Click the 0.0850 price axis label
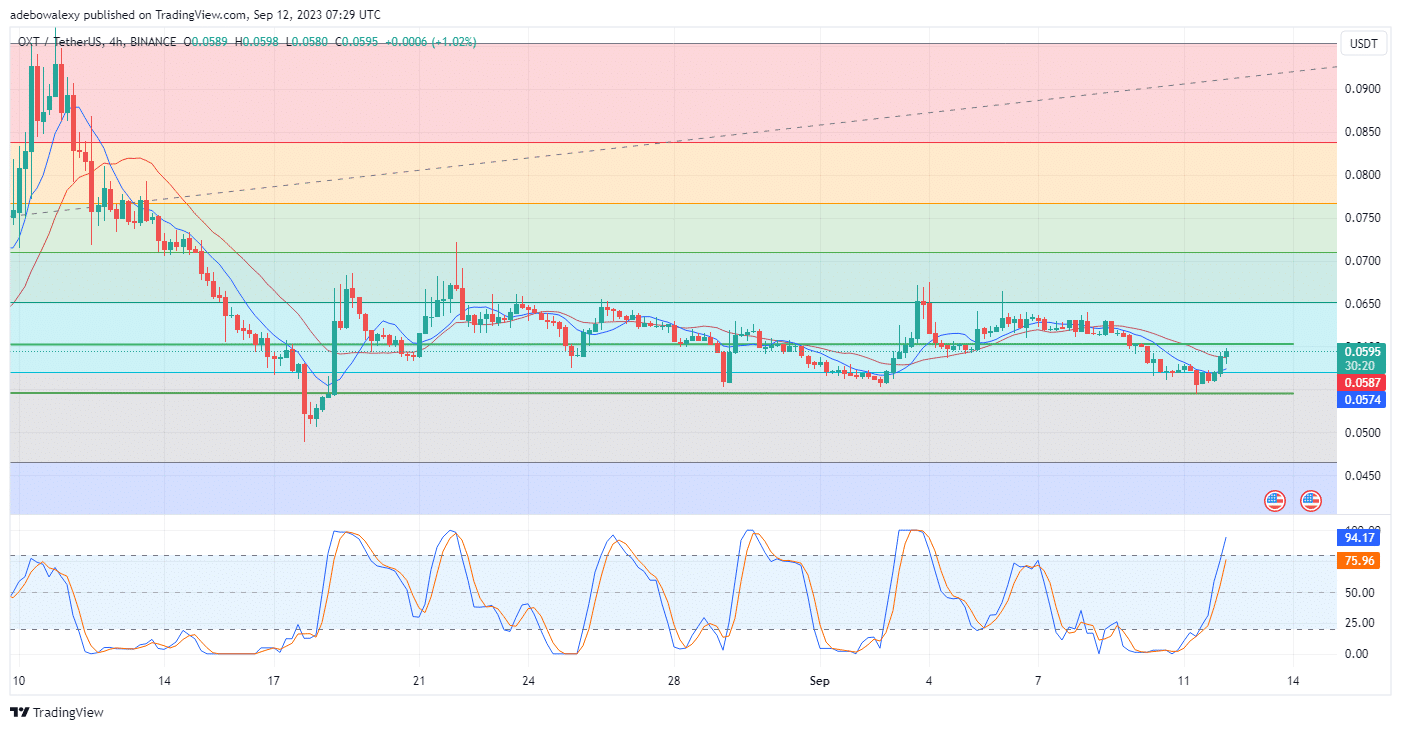 click(1361, 132)
